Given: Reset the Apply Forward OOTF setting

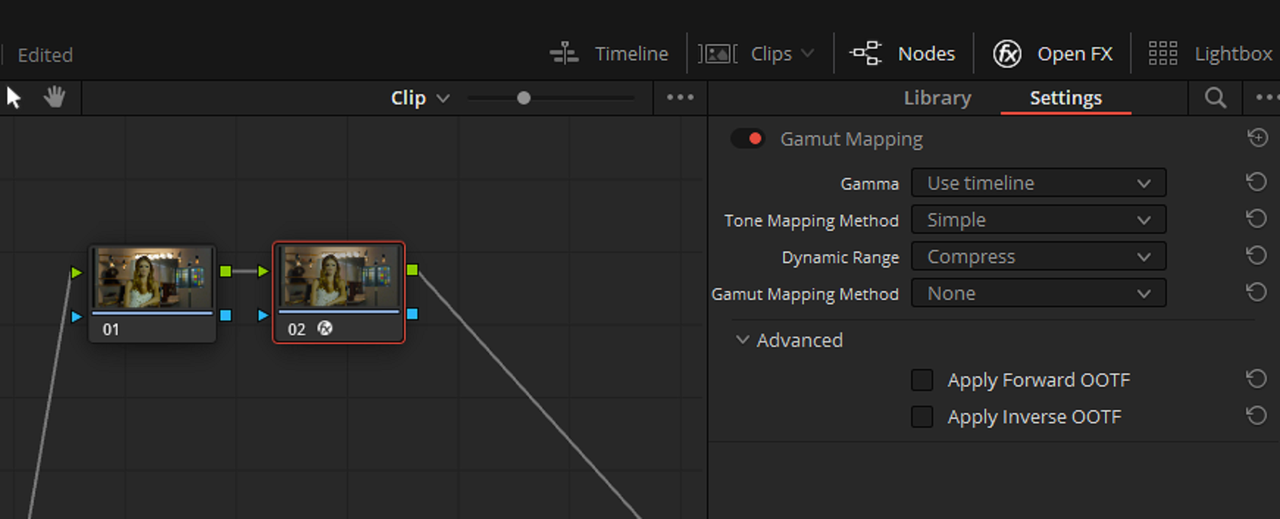Looking at the screenshot, I should pyautogui.click(x=1257, y=379).
